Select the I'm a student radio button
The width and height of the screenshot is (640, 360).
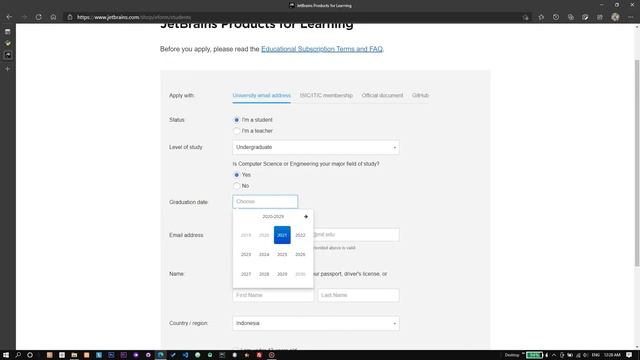236,120
